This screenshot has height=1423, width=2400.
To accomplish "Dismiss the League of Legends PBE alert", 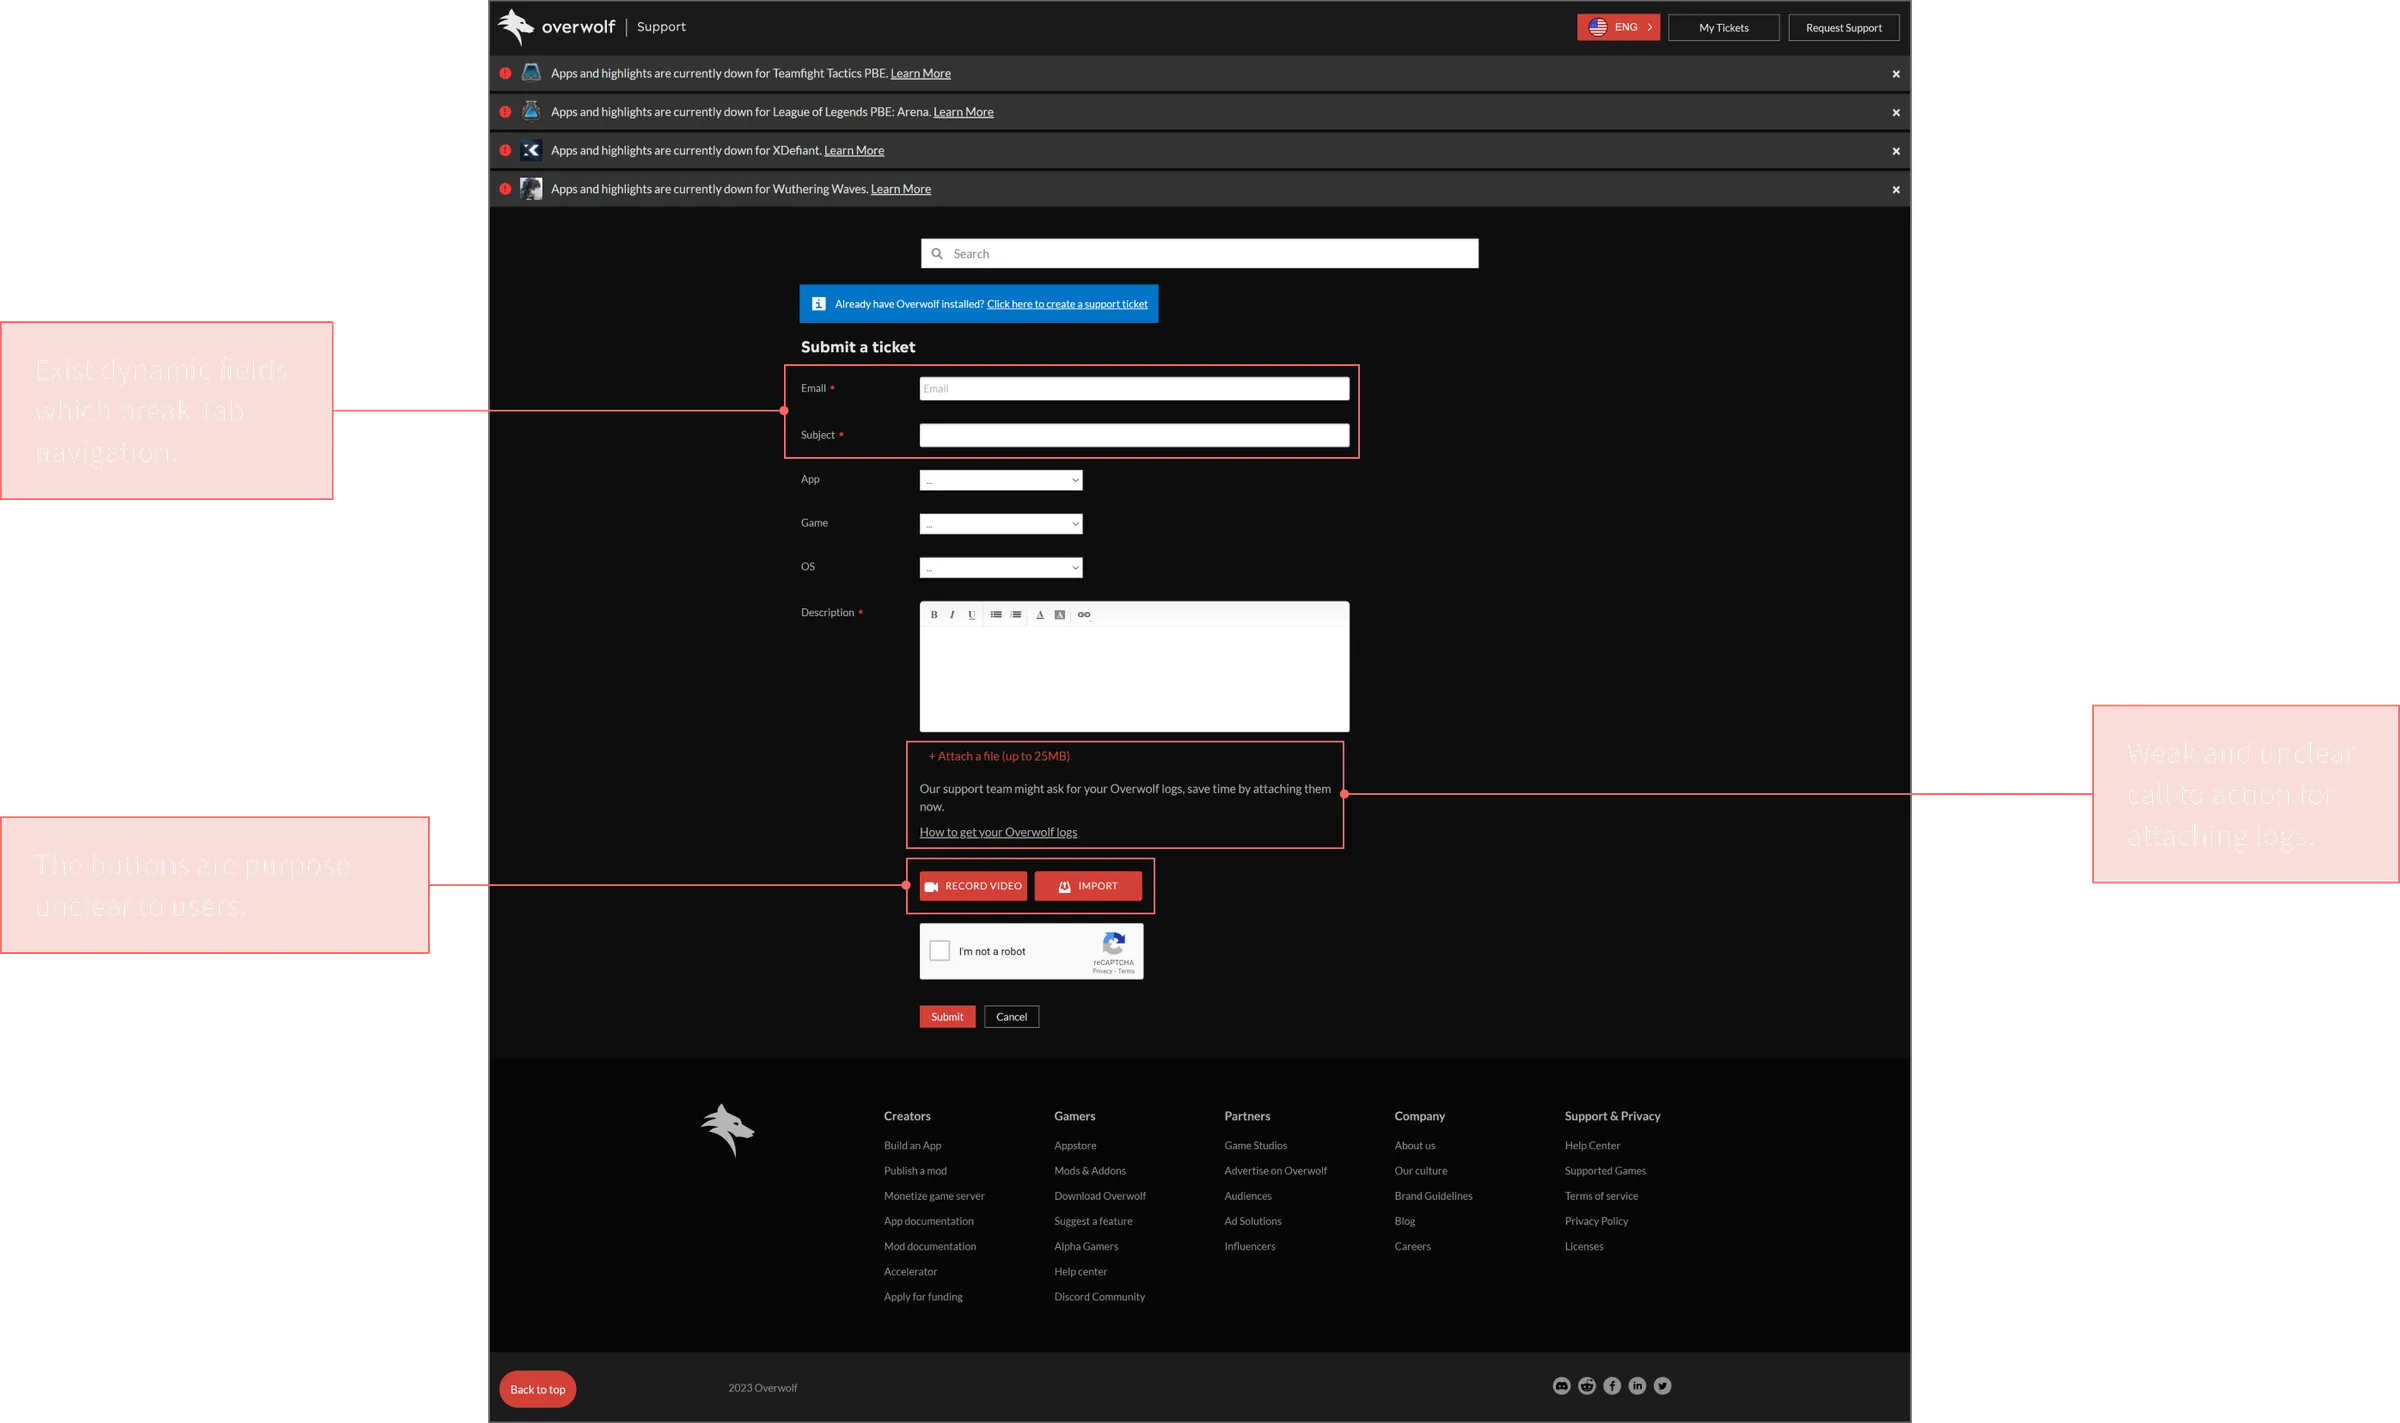I will (x=1896, y=113).
